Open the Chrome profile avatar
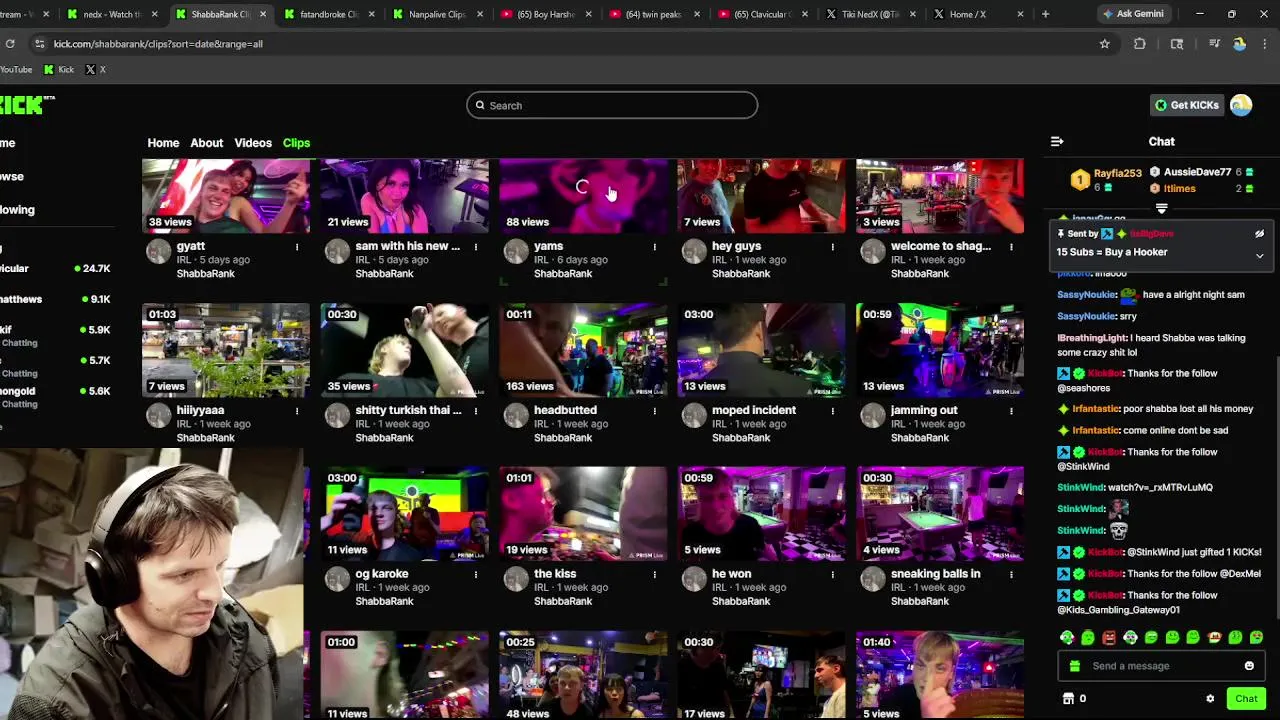This screenshot has width=1280, height=720. pos(1240,44)
